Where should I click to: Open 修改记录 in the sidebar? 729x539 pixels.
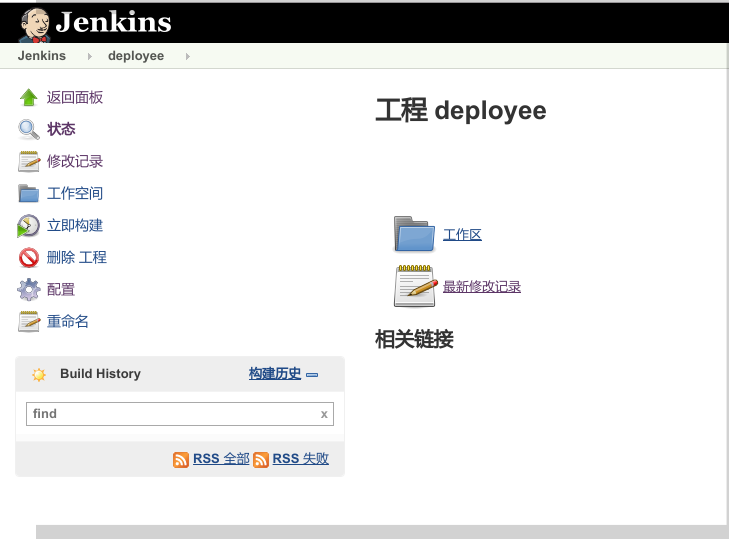(75, 161)
